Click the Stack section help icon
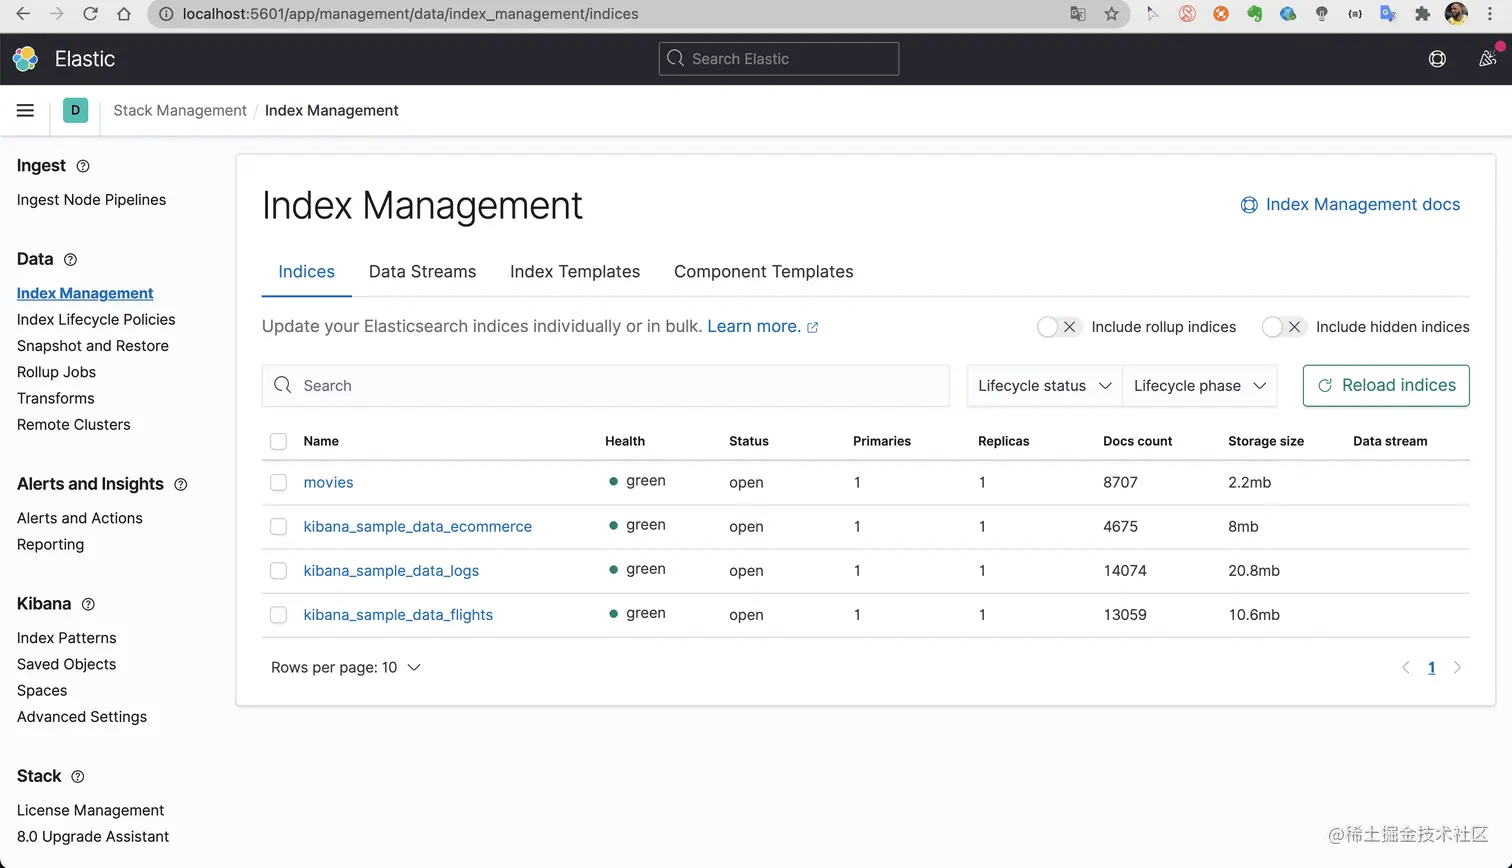 coord(78,776)
